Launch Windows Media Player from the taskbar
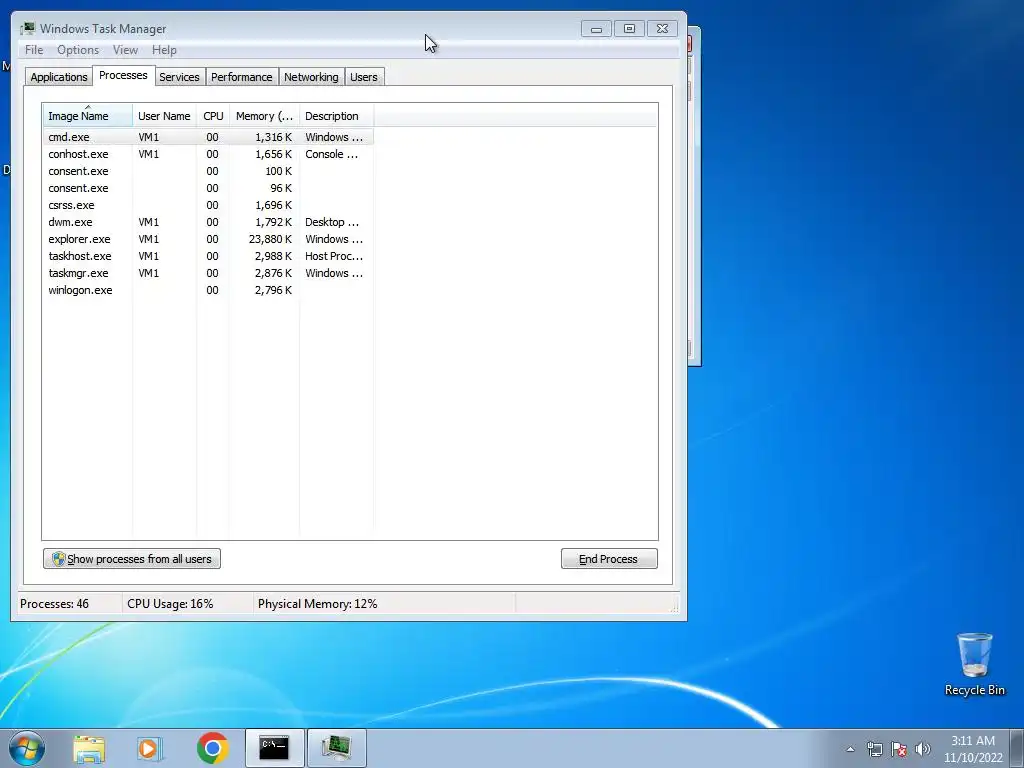The image size is (1024, 768). (150, 748)
